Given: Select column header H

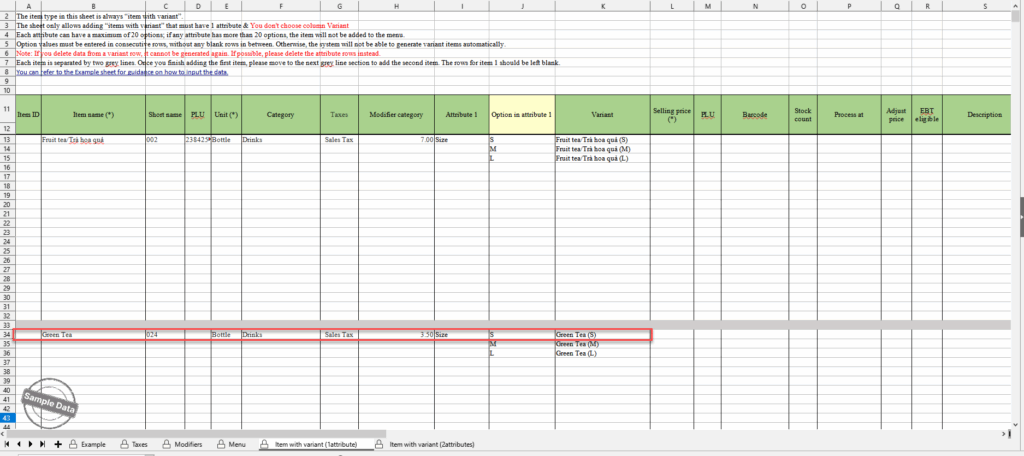Looking at the screenshot, I should [x=397, y=6].
